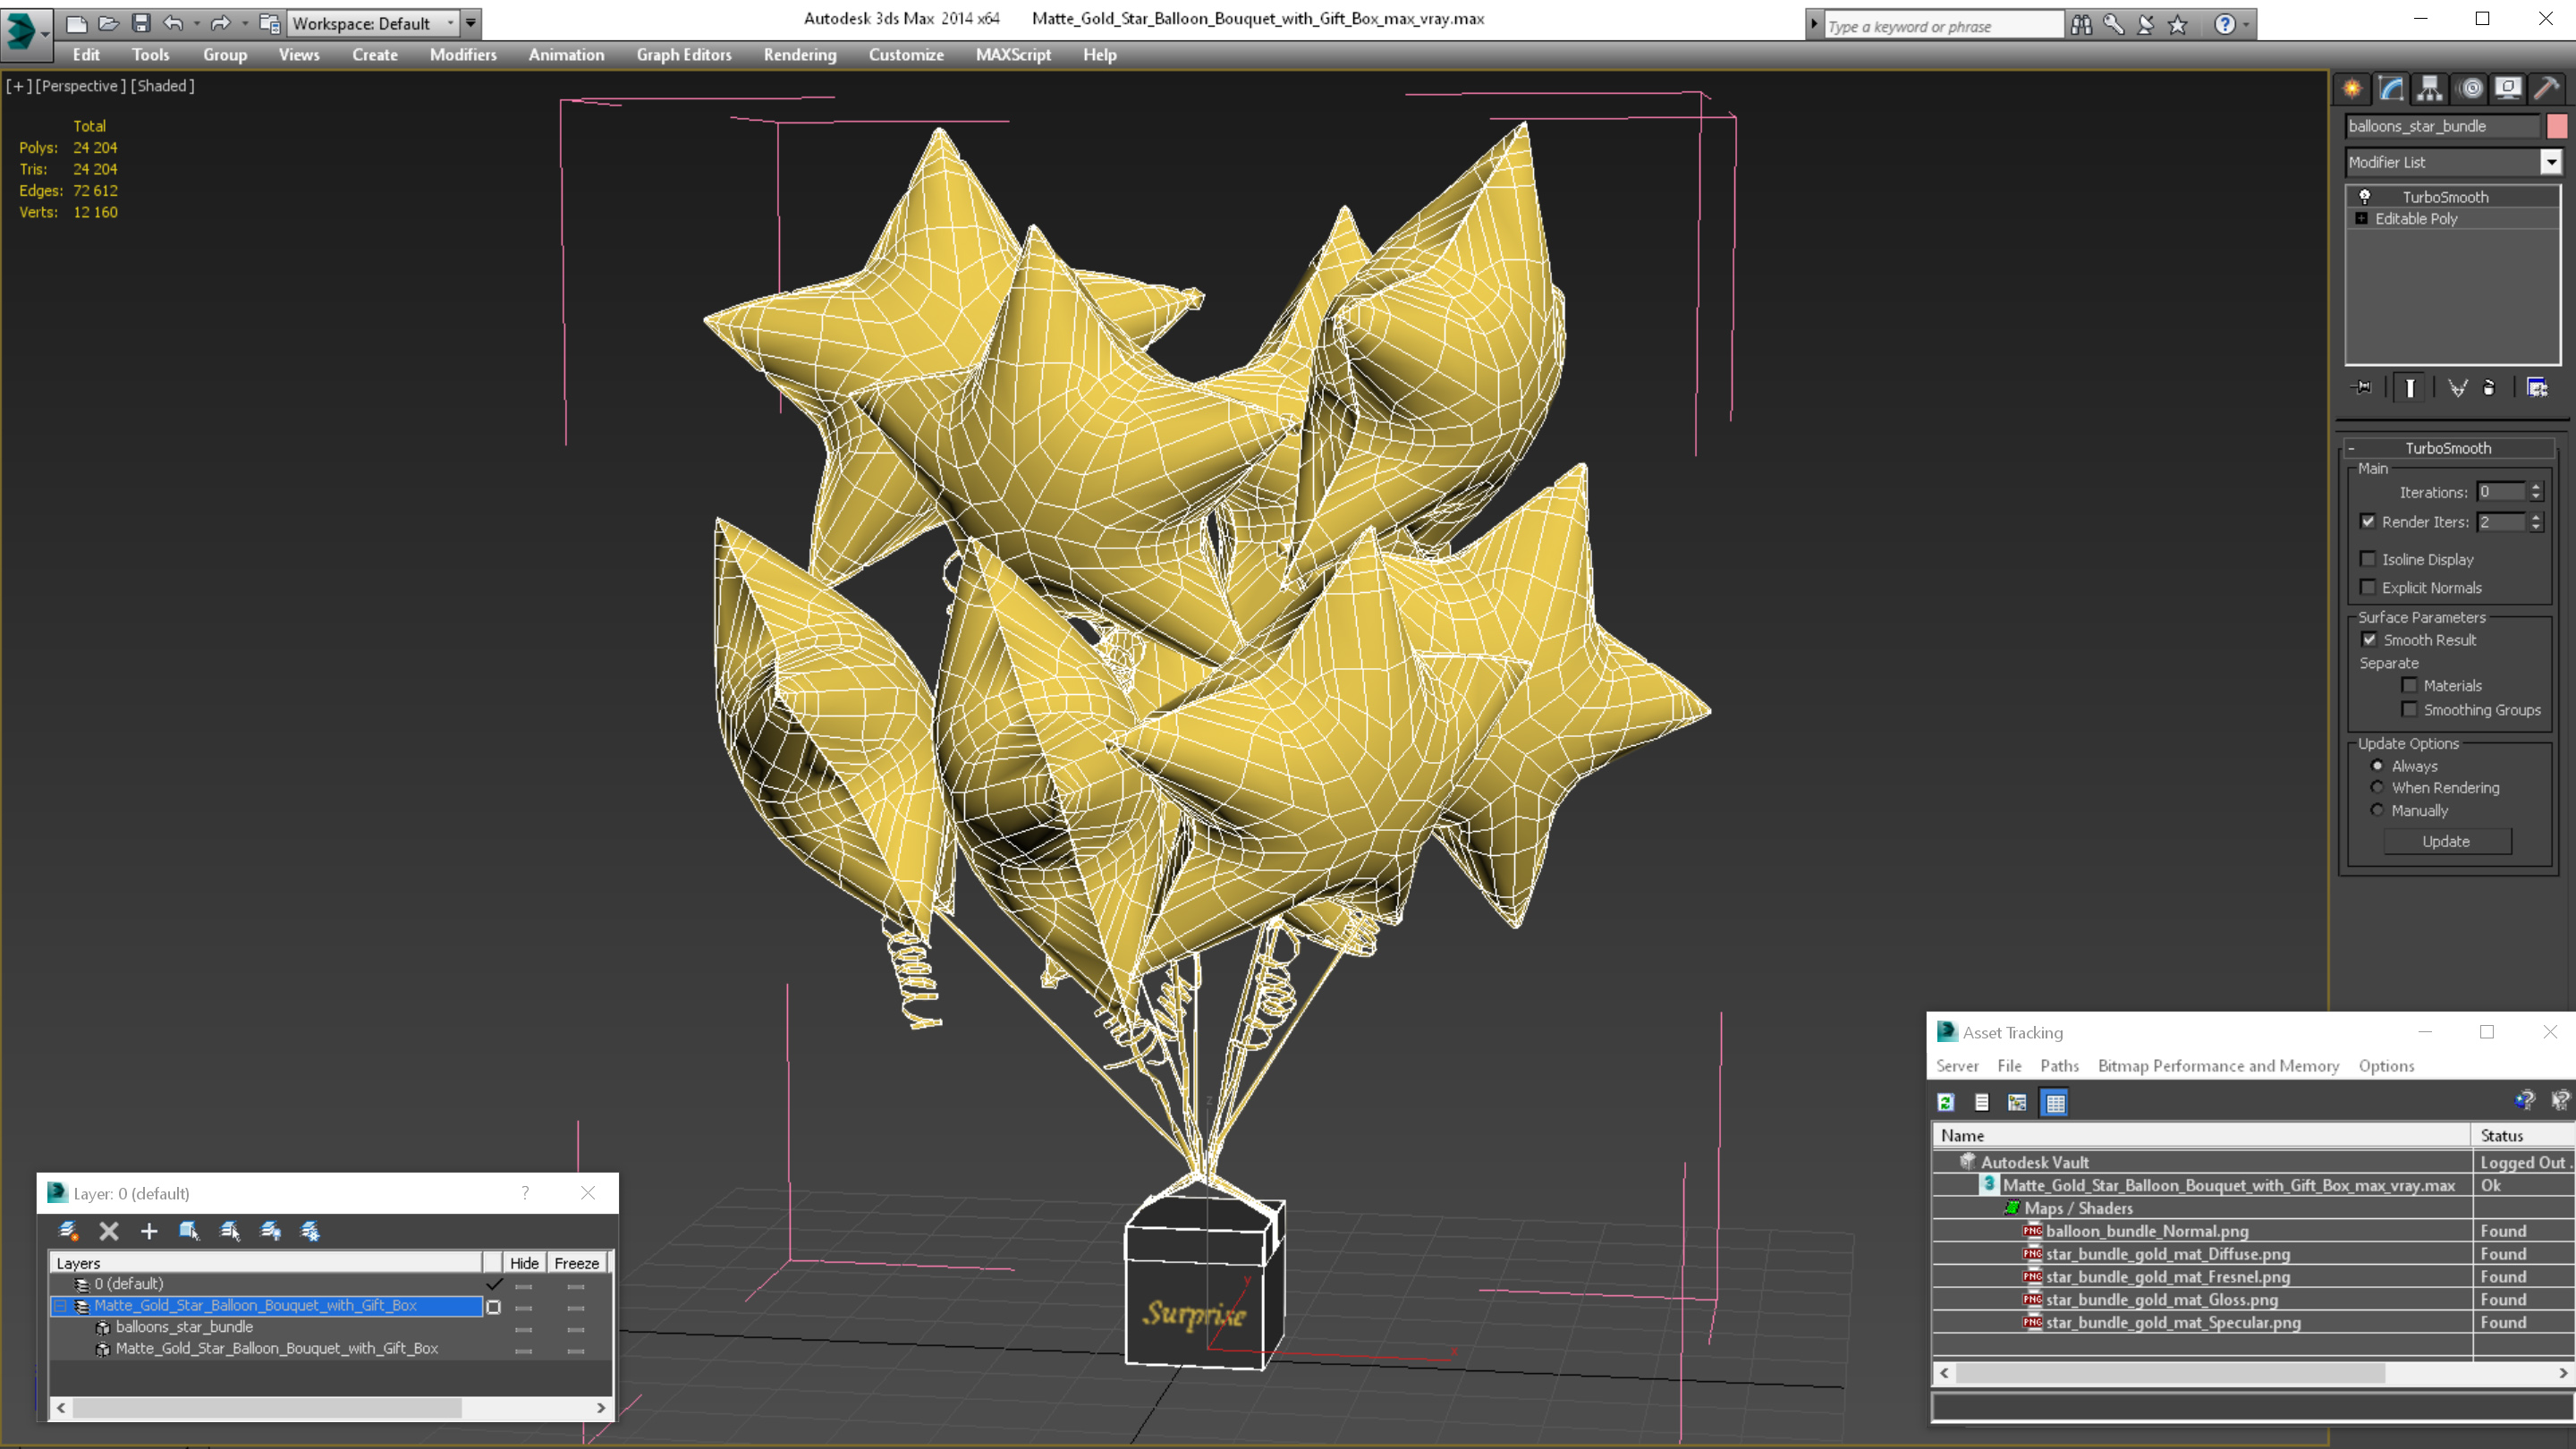The image size is (2576, 1449).
Task: Click Add Selected Objects plus icon in Layer dialog
Action: pyautogui.click(x=149, y=1231)
